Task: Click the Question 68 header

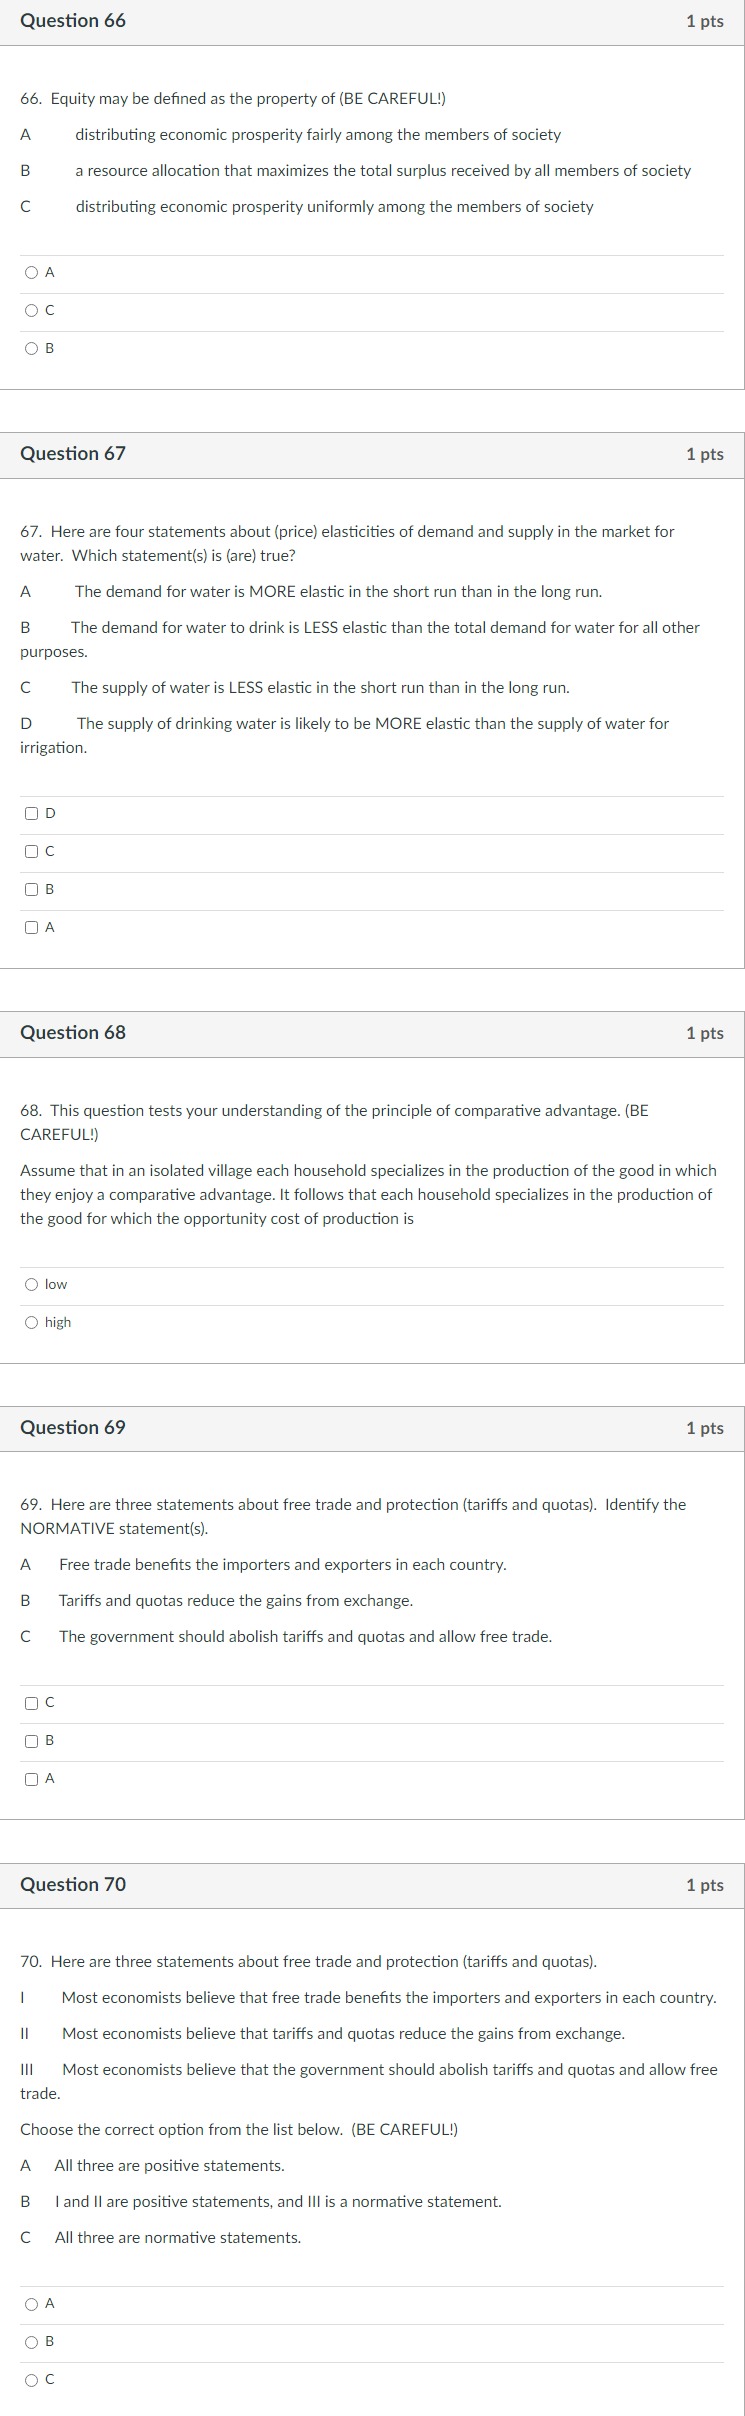Action: 72,1033
